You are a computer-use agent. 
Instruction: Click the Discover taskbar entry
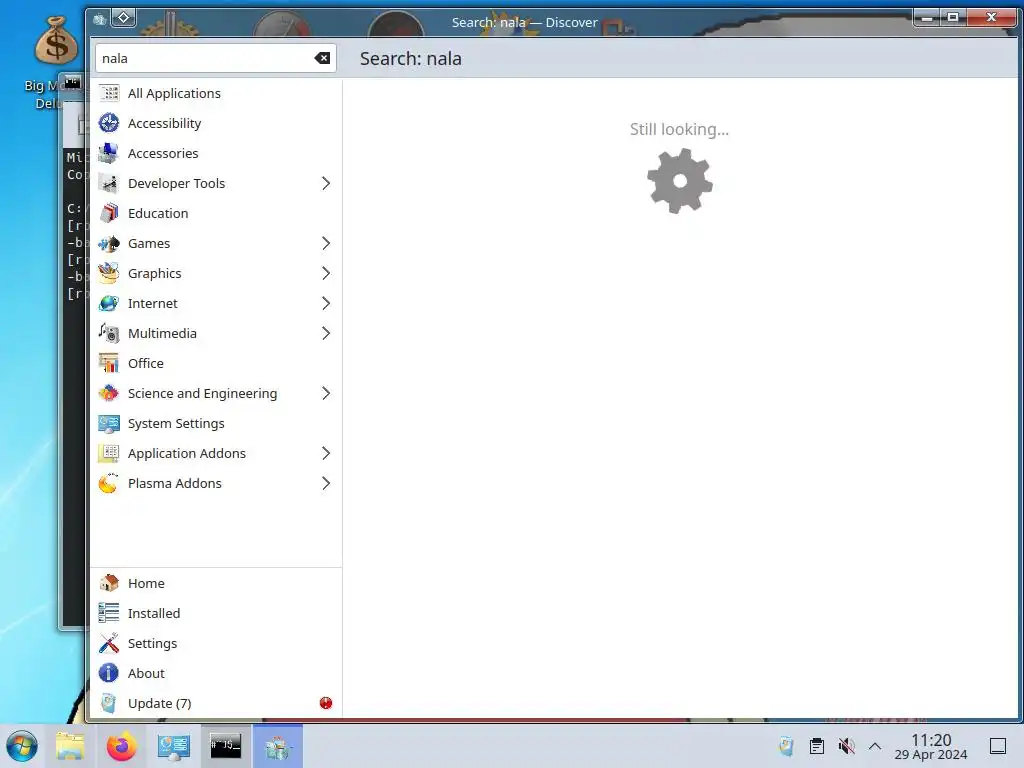[278, 746]
